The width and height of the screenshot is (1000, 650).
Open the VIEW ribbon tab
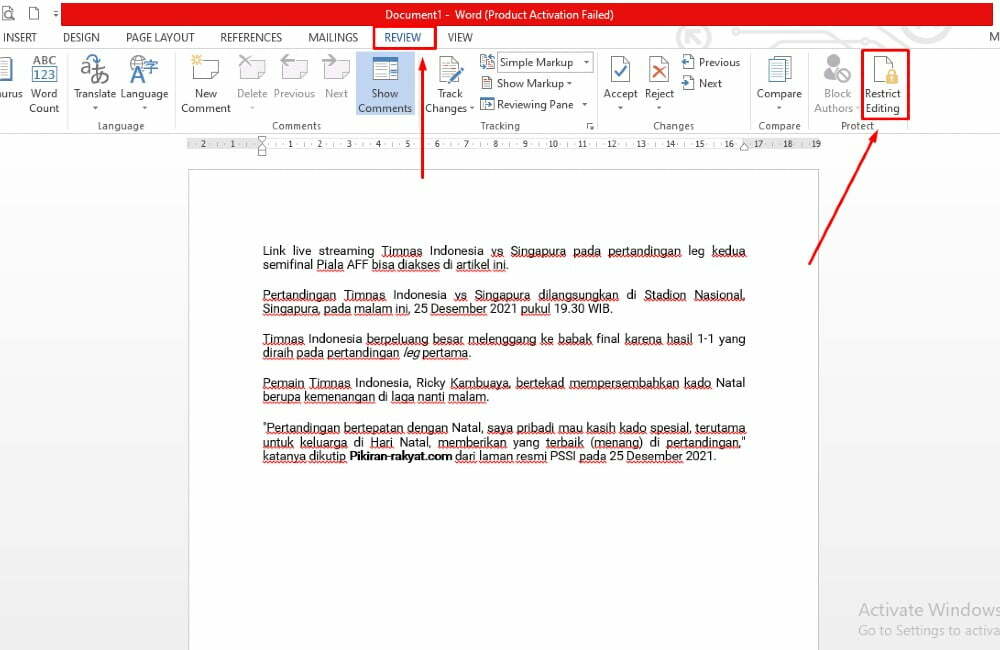click(460, 37)
